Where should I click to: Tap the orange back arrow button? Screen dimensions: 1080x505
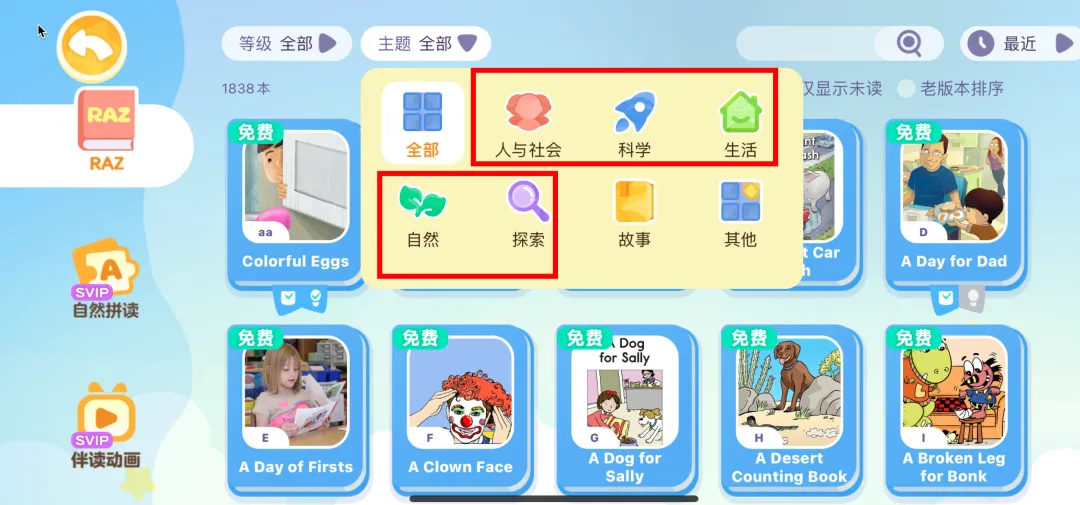click(x=92, y=46)
